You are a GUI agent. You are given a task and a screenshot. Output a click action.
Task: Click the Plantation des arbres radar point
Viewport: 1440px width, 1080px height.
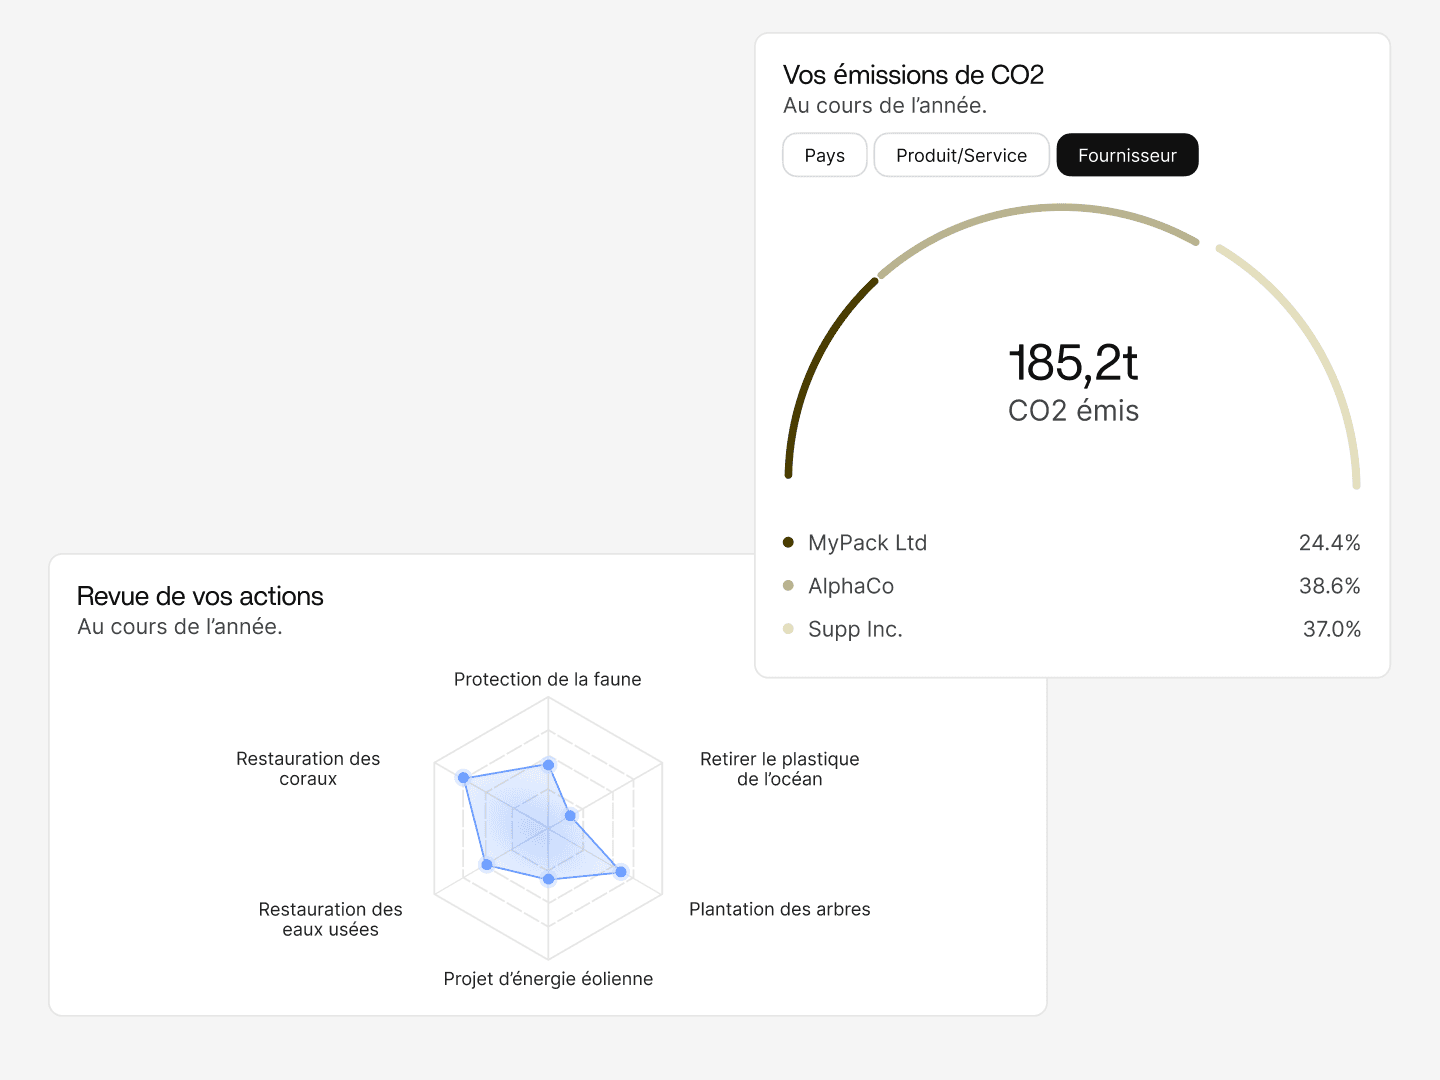621,872
